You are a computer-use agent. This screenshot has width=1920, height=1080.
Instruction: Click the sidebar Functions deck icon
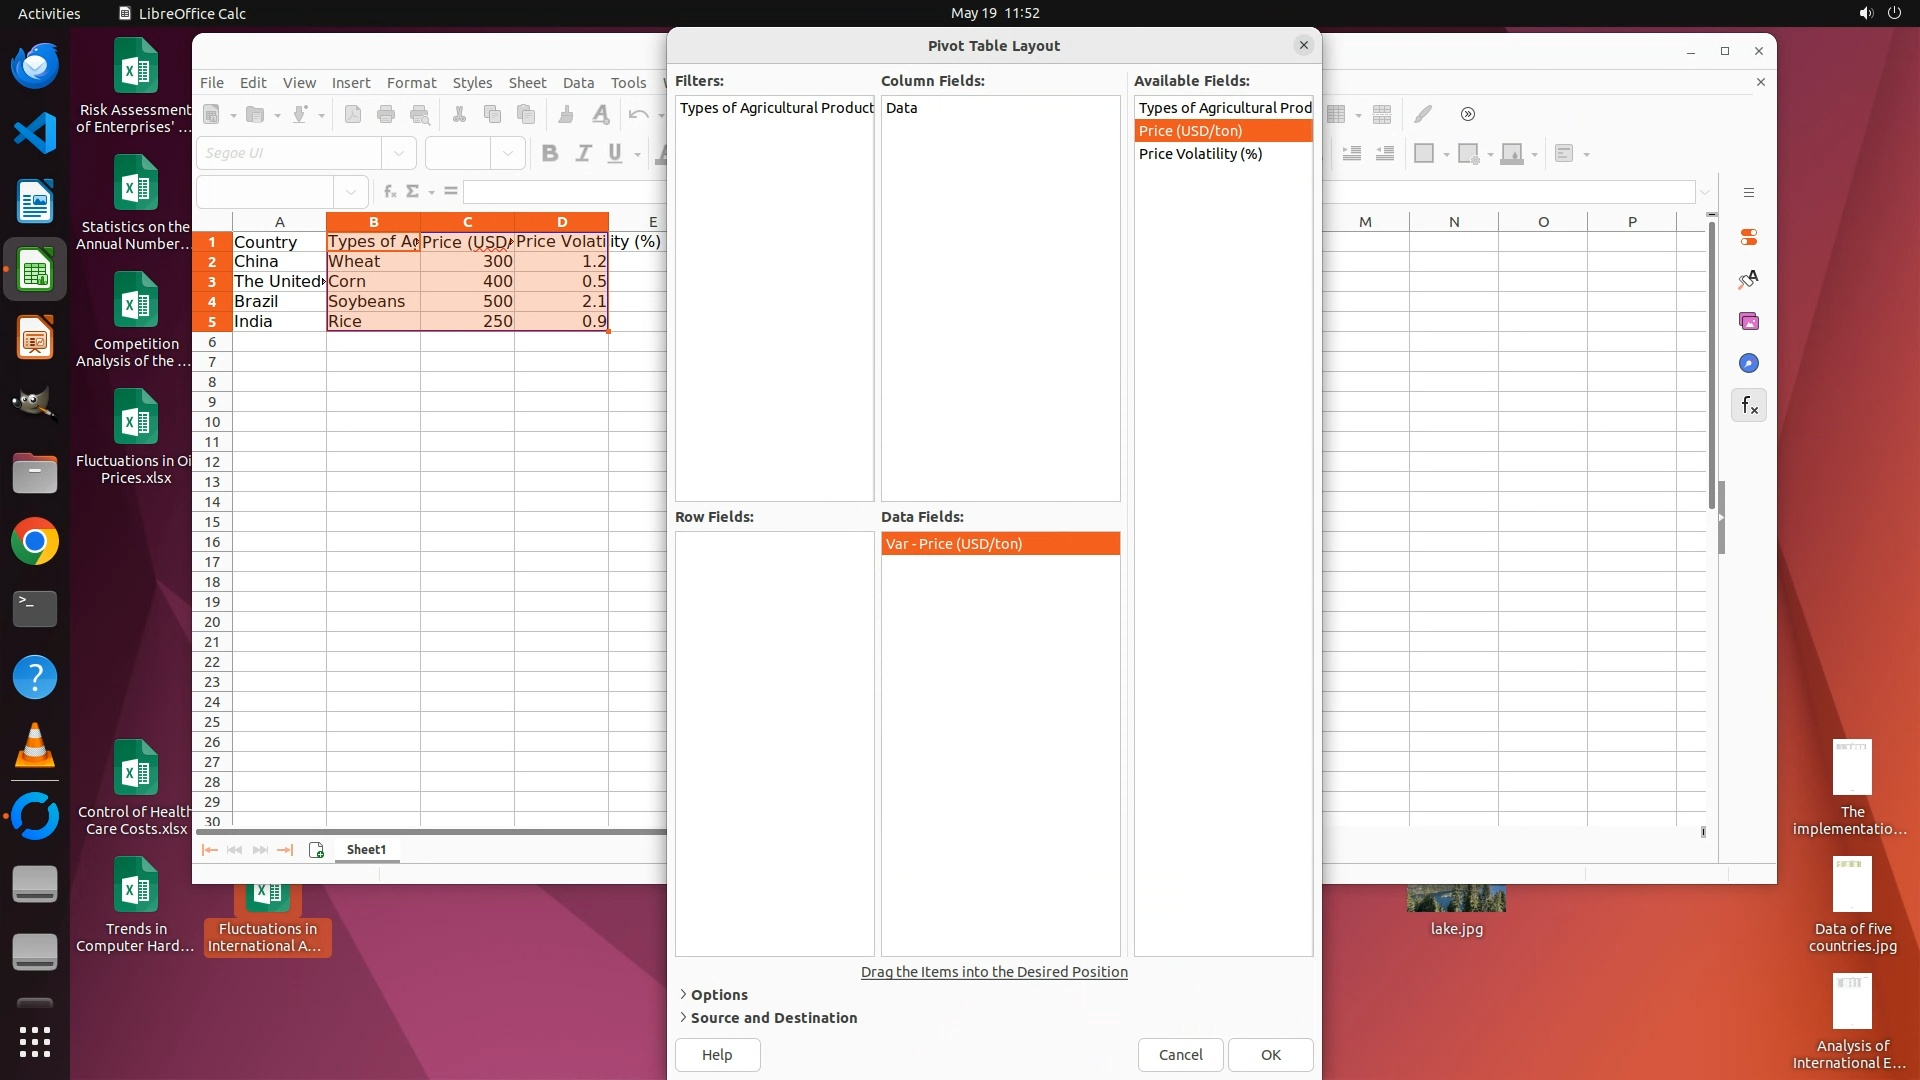1748,406
